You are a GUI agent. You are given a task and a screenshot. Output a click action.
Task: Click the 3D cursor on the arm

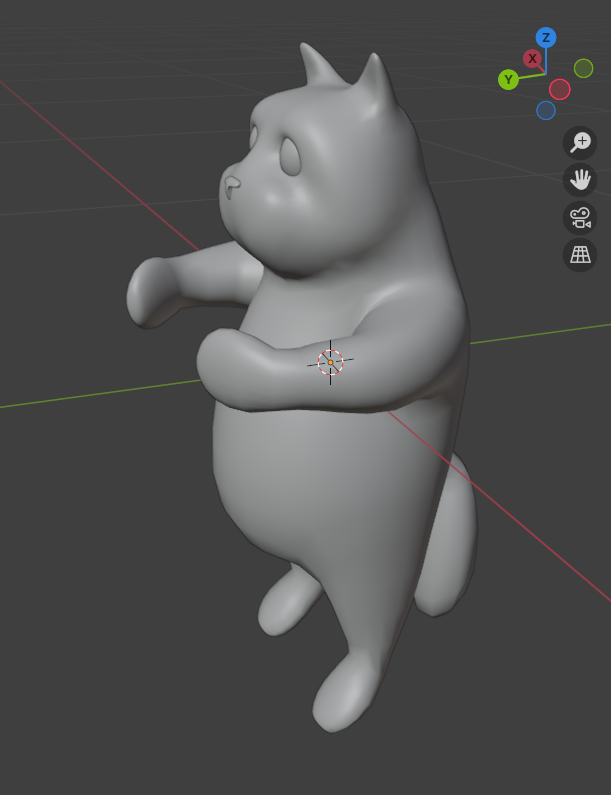point(330,363)
